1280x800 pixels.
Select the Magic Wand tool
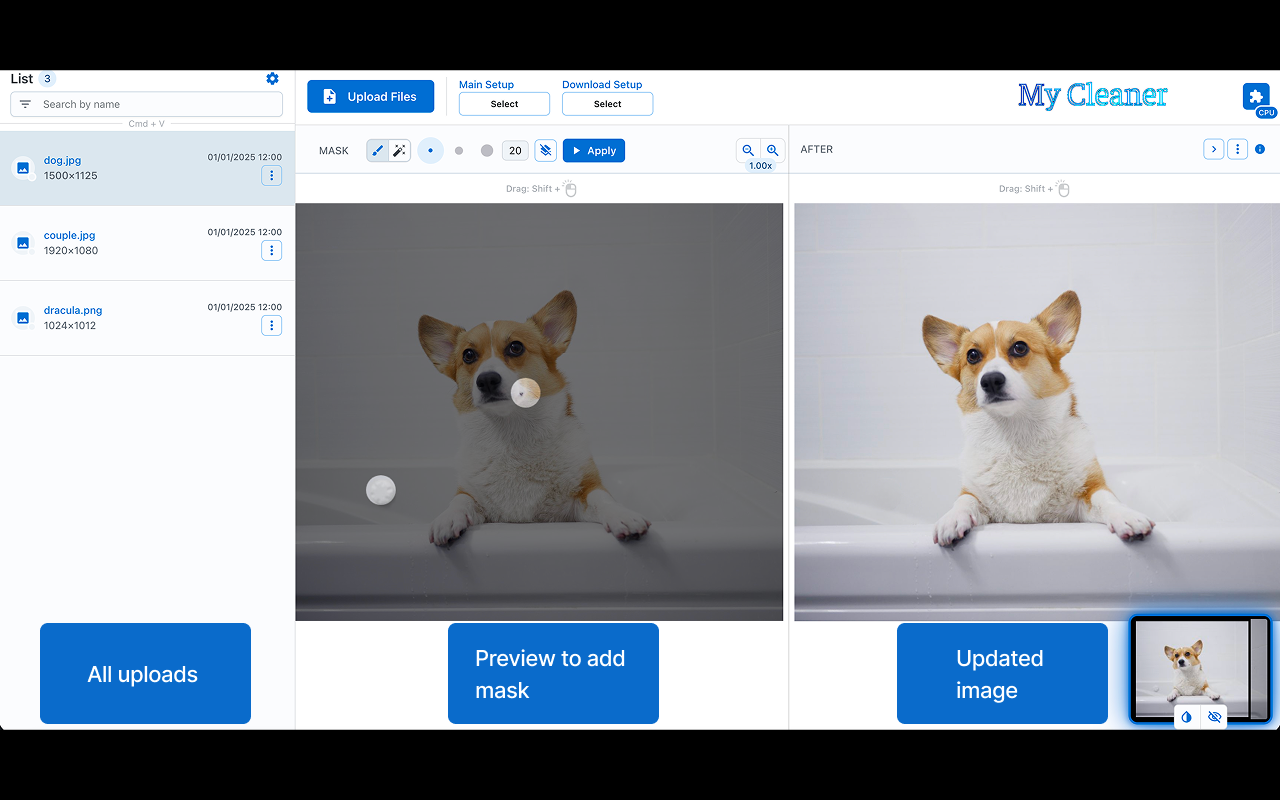399,149
